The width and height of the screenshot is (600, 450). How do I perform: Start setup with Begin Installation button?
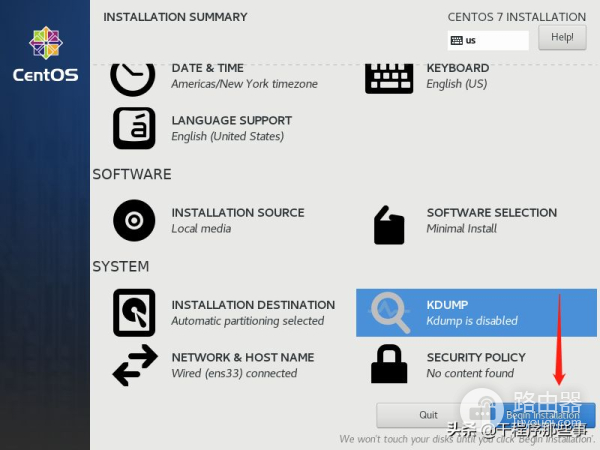(x=543, y=415)
